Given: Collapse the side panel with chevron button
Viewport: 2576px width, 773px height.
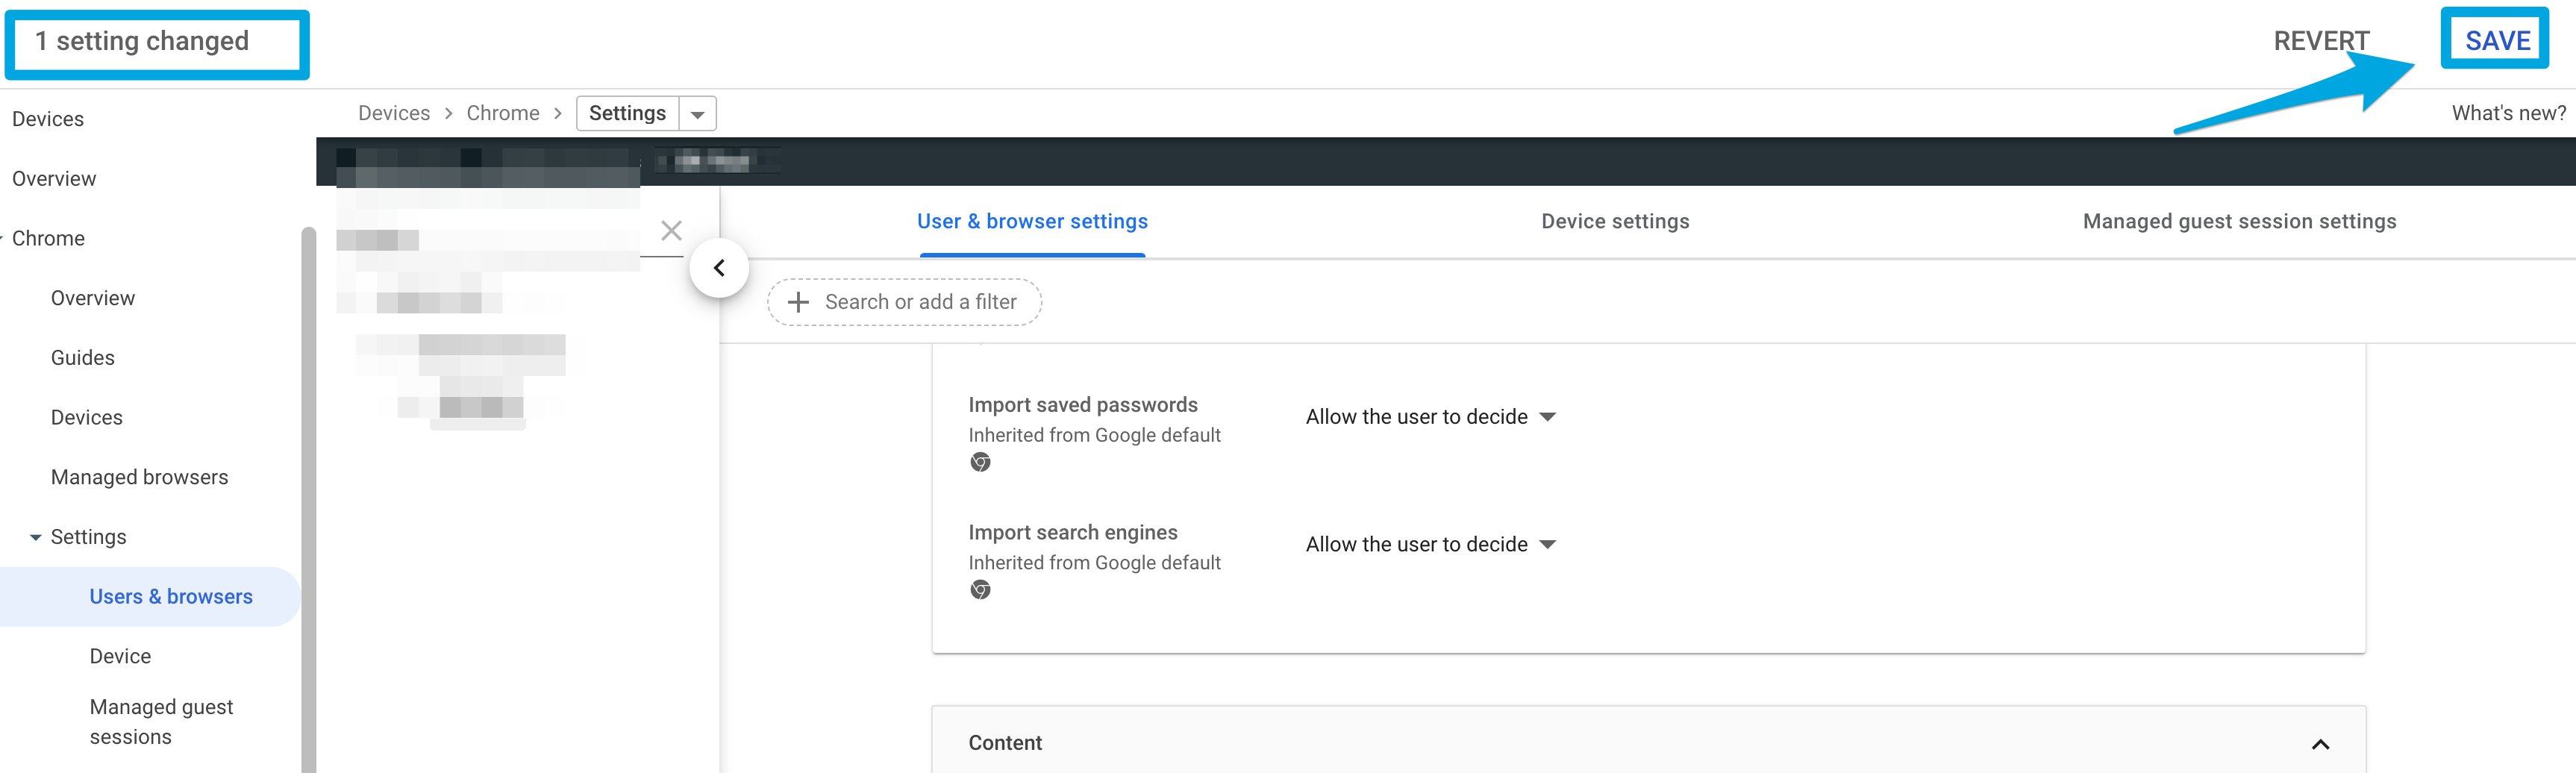Looking at the screenshot, I should [x=719, y=268].
